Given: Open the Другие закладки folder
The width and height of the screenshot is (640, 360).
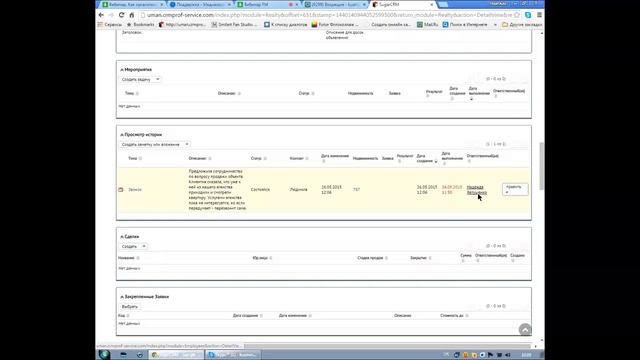Looking at the screenshot, I should click(522, 24).
